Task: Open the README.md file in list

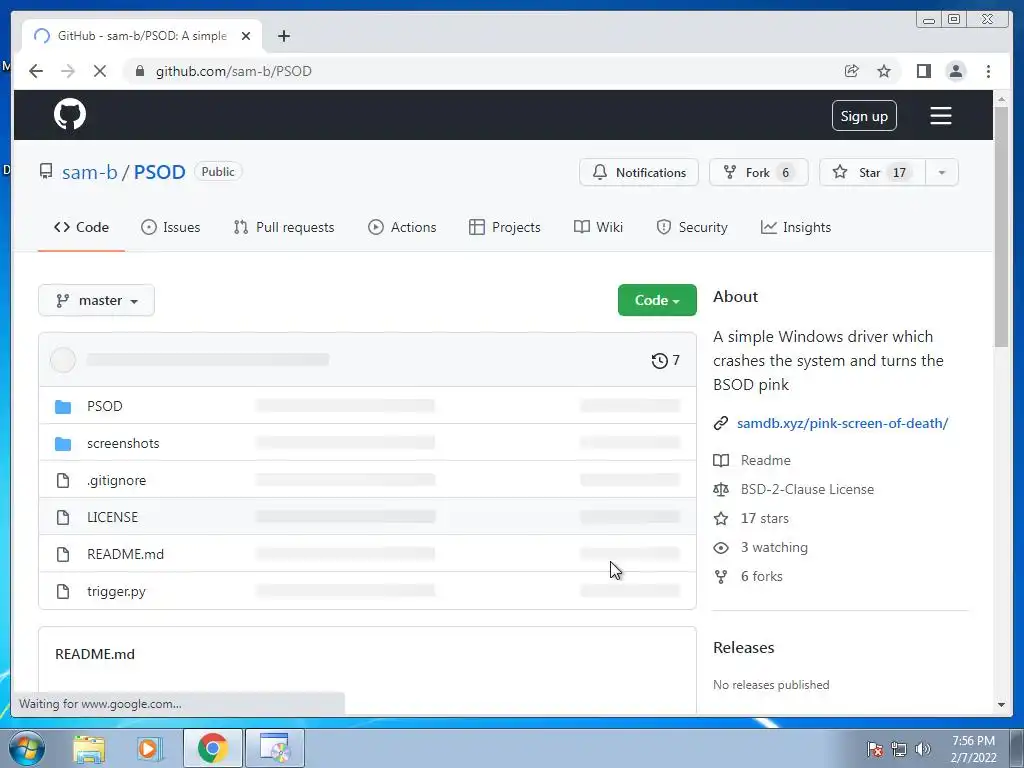Action: 125,554
